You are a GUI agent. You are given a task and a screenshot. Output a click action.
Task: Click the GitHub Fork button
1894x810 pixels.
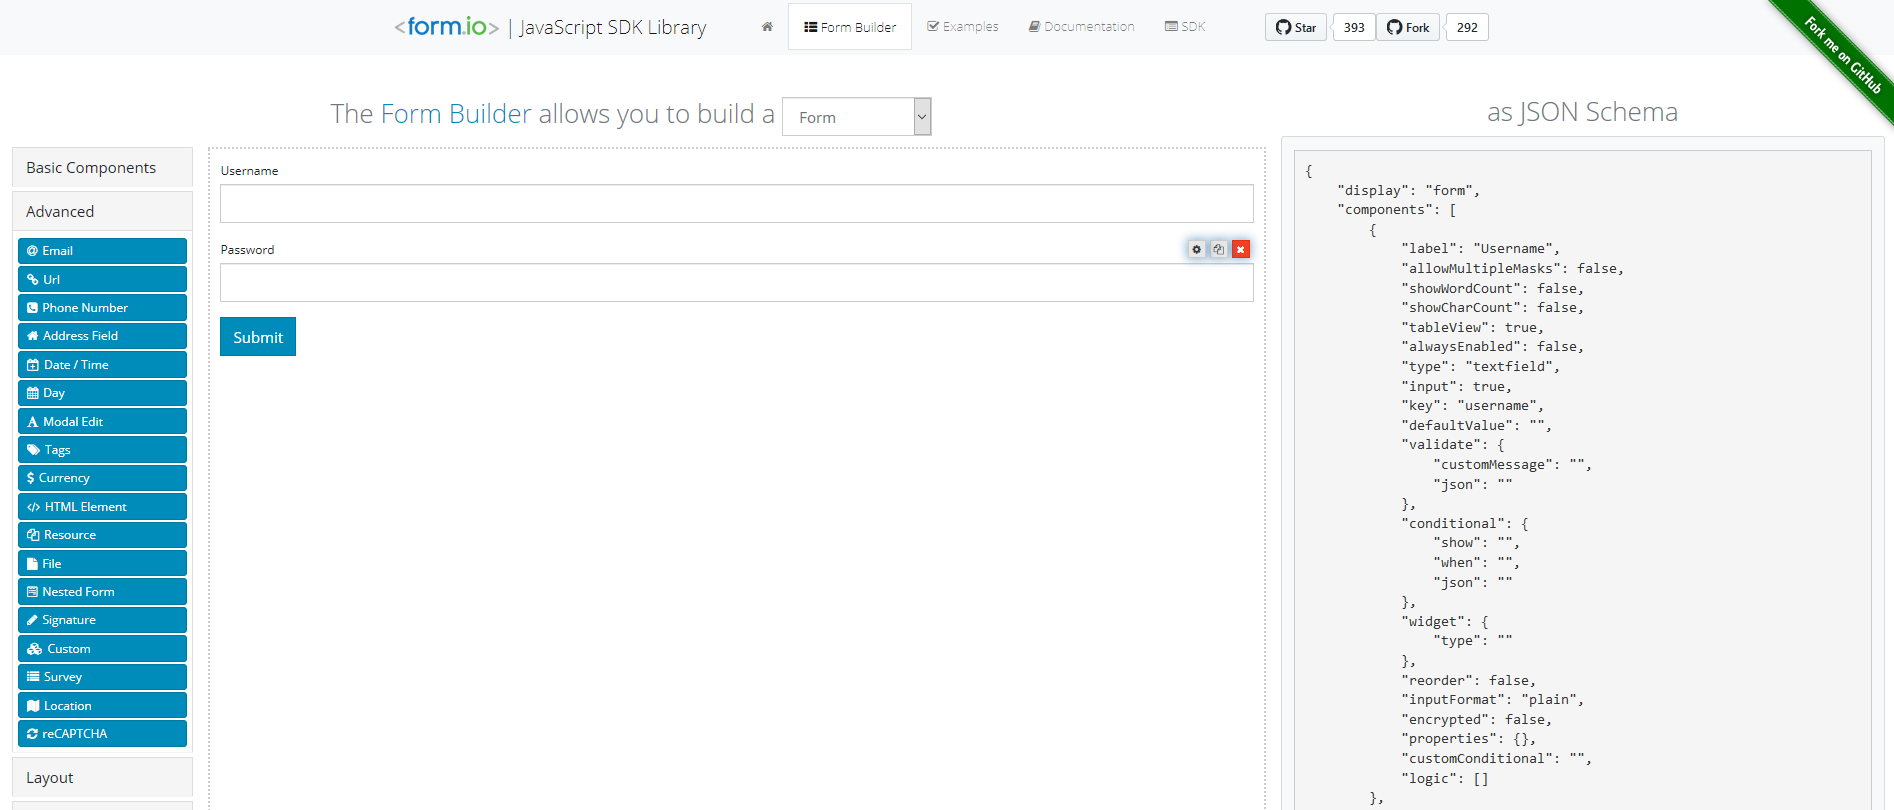click(1408, 27)
